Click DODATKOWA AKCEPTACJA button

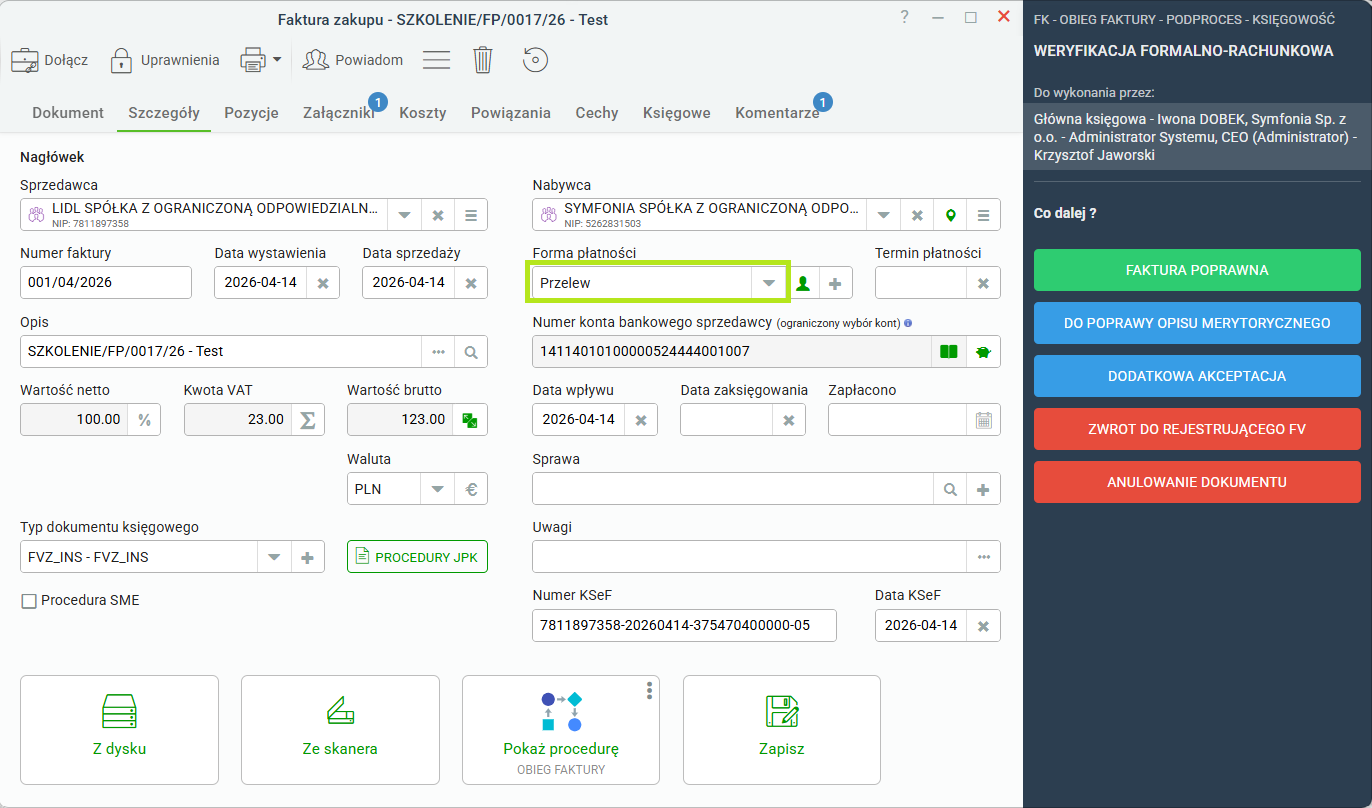pyautogui.click(x=1197, y=376)
